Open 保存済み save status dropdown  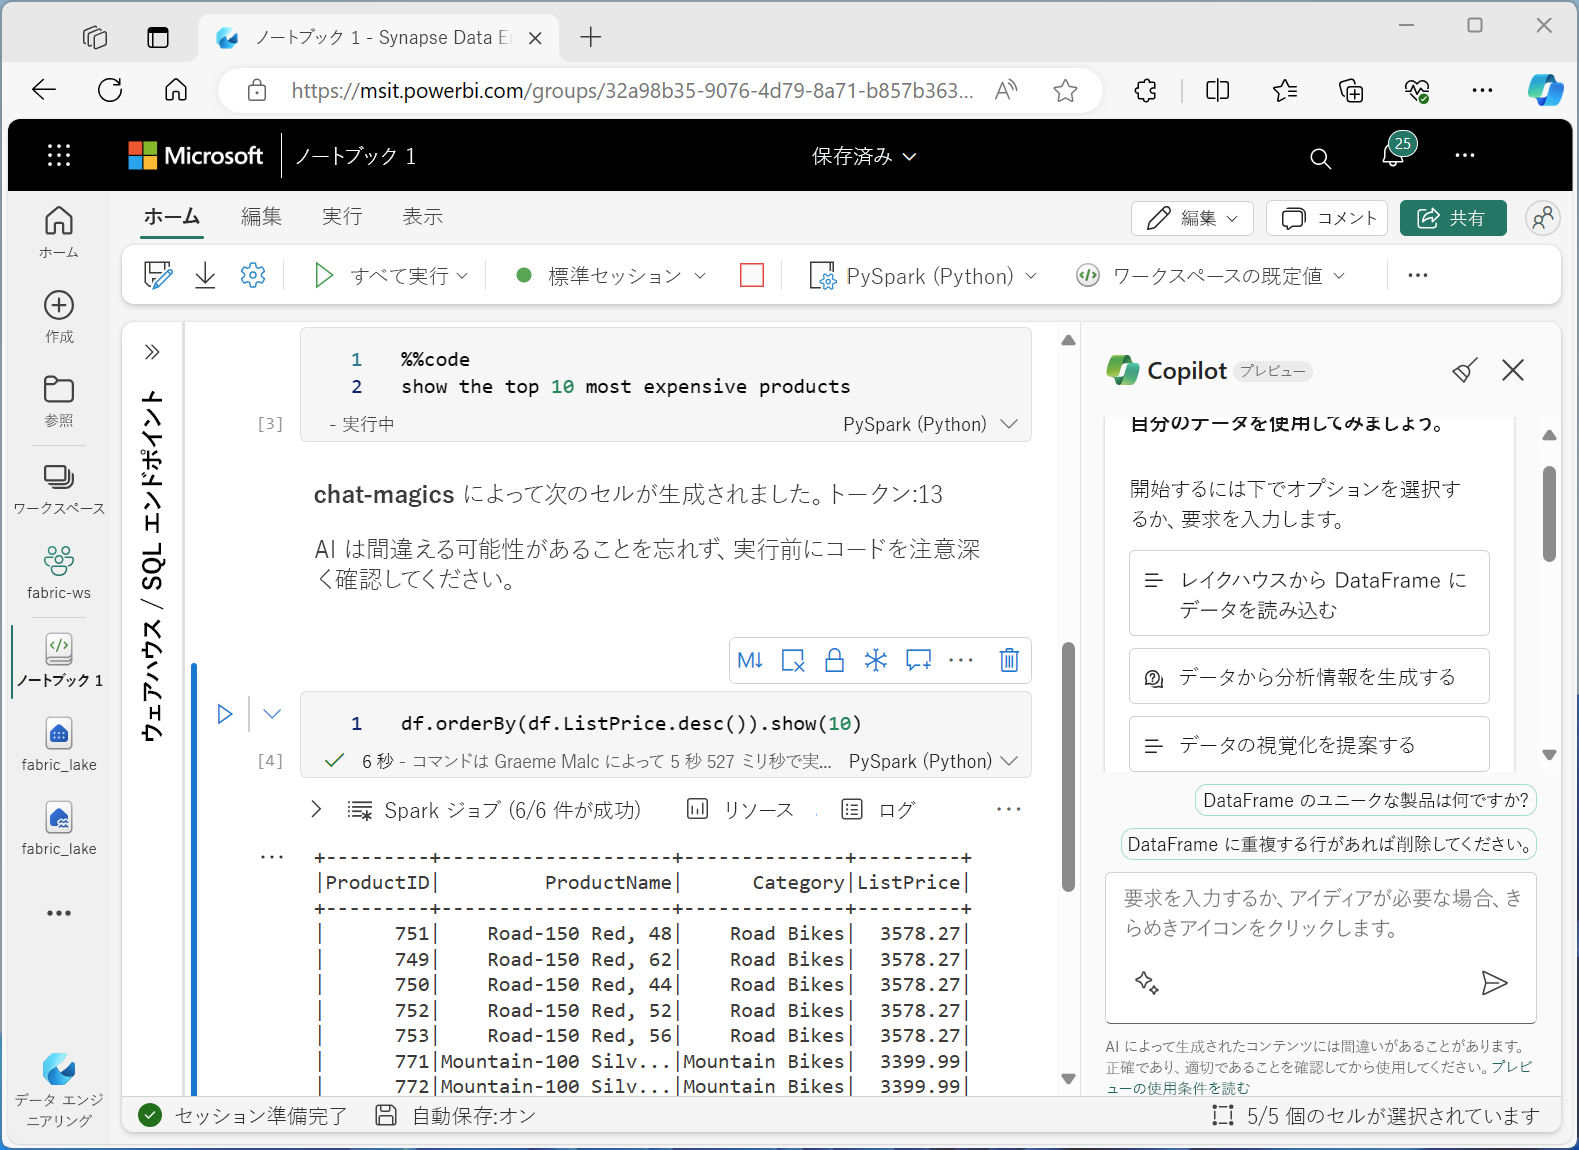click(x=864, y=156)
